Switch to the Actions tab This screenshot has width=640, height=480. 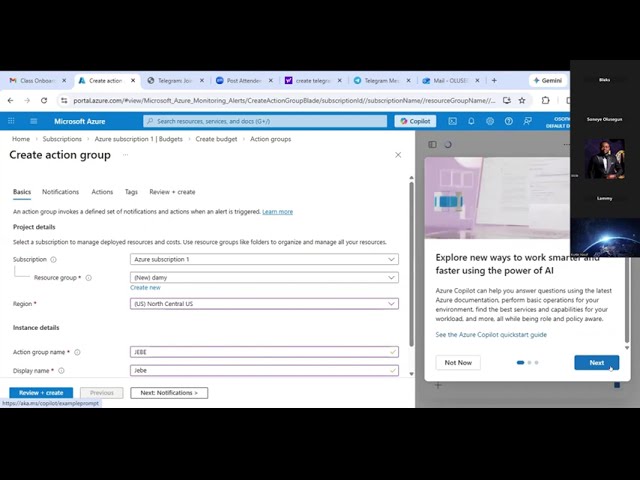pyautogui.click(x=102, y=192)
